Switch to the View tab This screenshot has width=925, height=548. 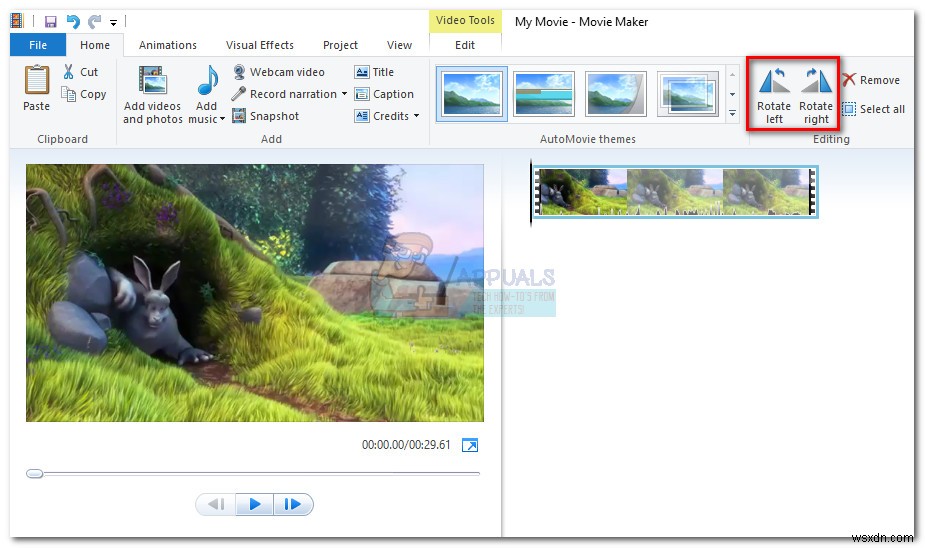point(399,45)
